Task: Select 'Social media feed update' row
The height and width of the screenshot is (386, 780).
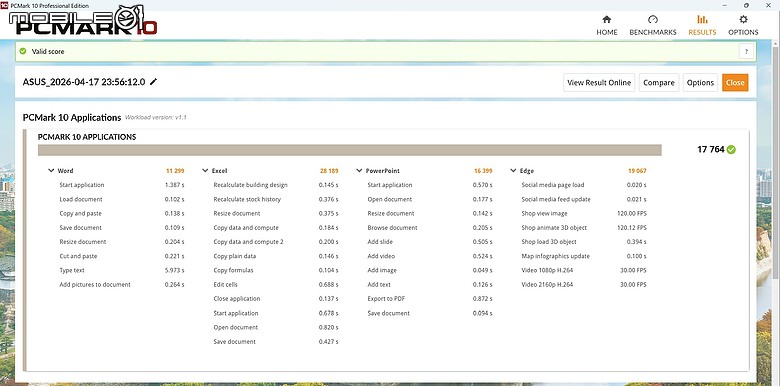Action: tap(584, 199)
